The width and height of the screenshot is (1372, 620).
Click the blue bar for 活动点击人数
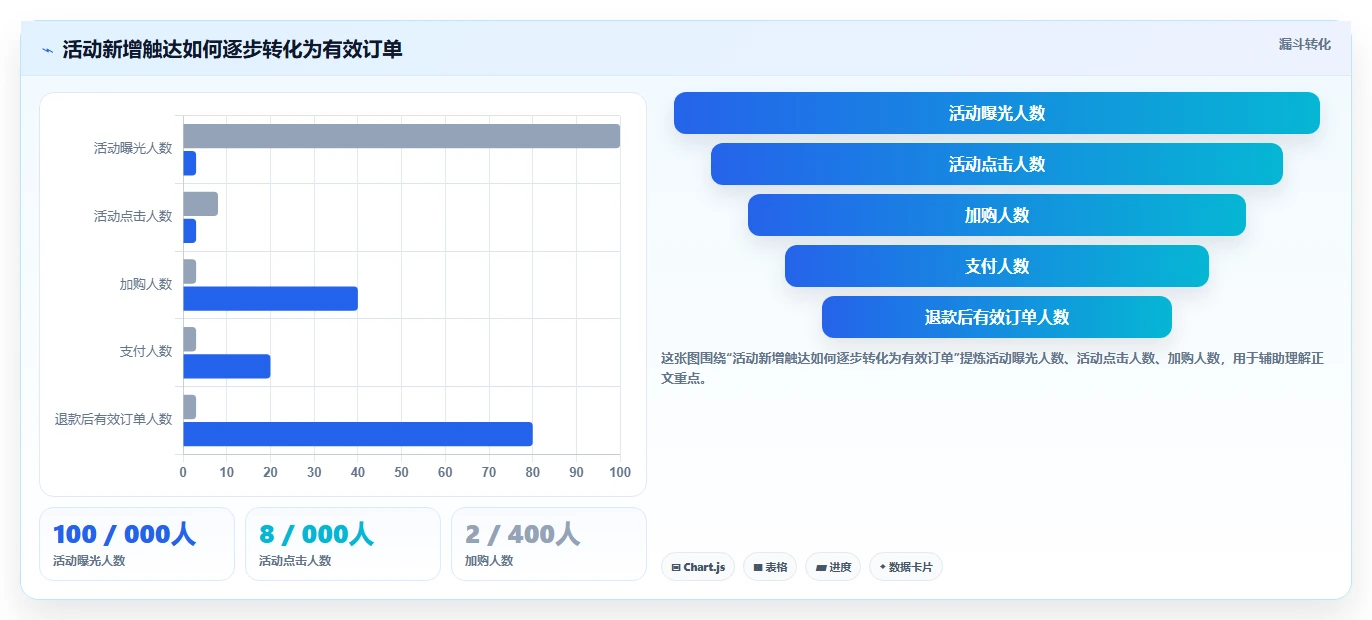click(189, 231)
